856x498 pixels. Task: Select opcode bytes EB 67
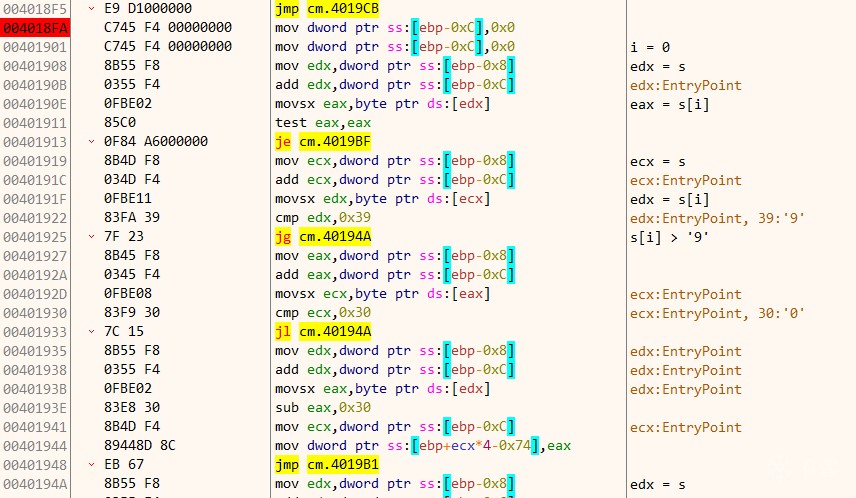[x=124, y=465]
